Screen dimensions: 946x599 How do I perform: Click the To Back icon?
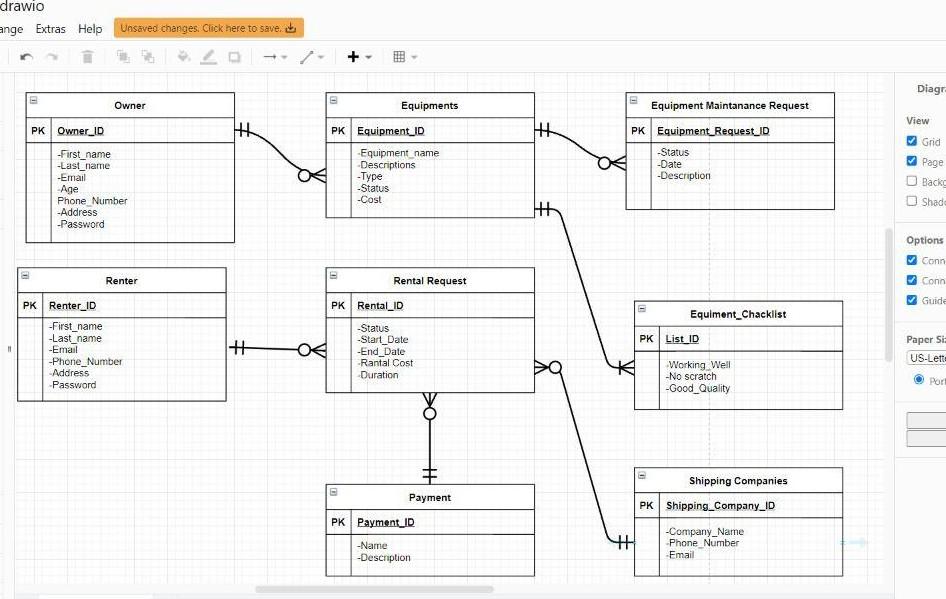pos(148,57)
